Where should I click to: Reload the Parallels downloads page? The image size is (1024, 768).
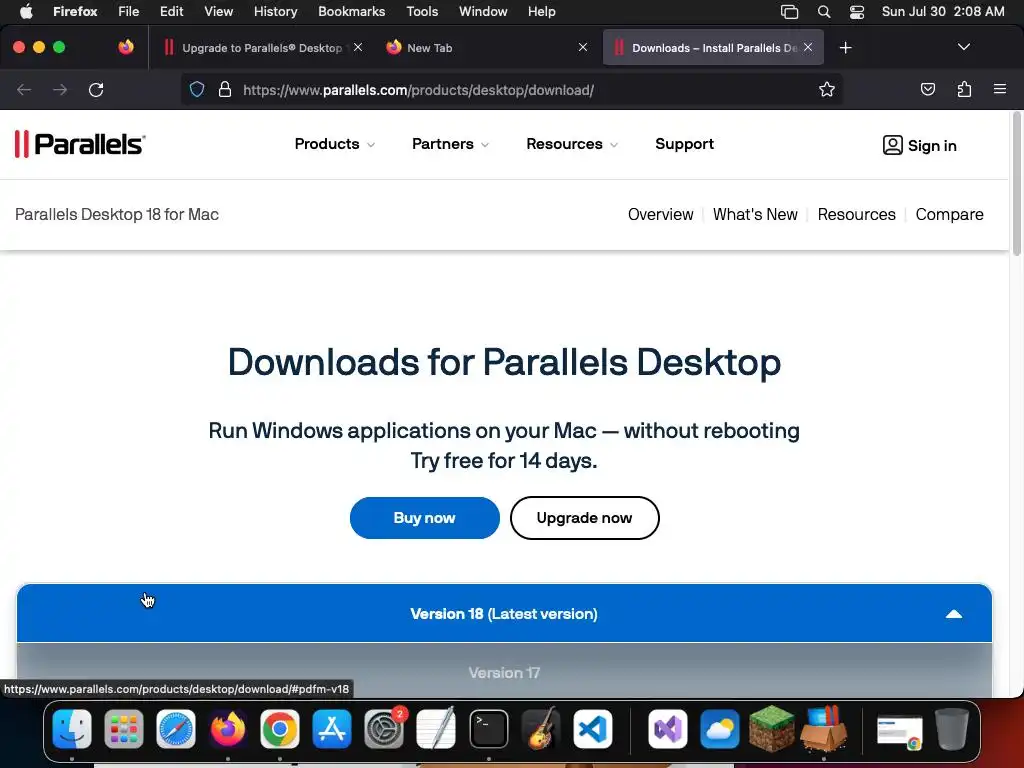[96, 89]
